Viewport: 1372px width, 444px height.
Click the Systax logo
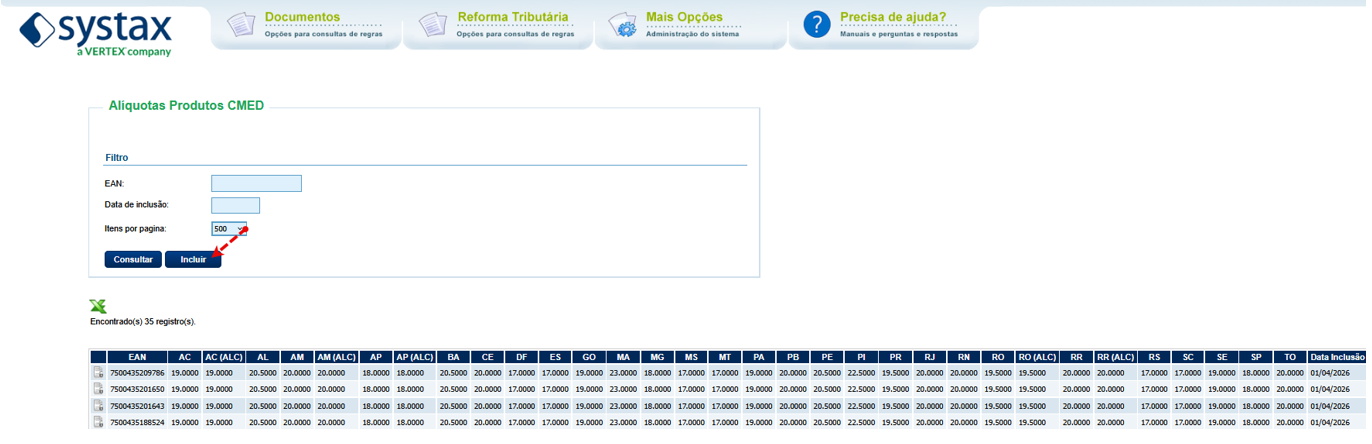tap(95, 34)
